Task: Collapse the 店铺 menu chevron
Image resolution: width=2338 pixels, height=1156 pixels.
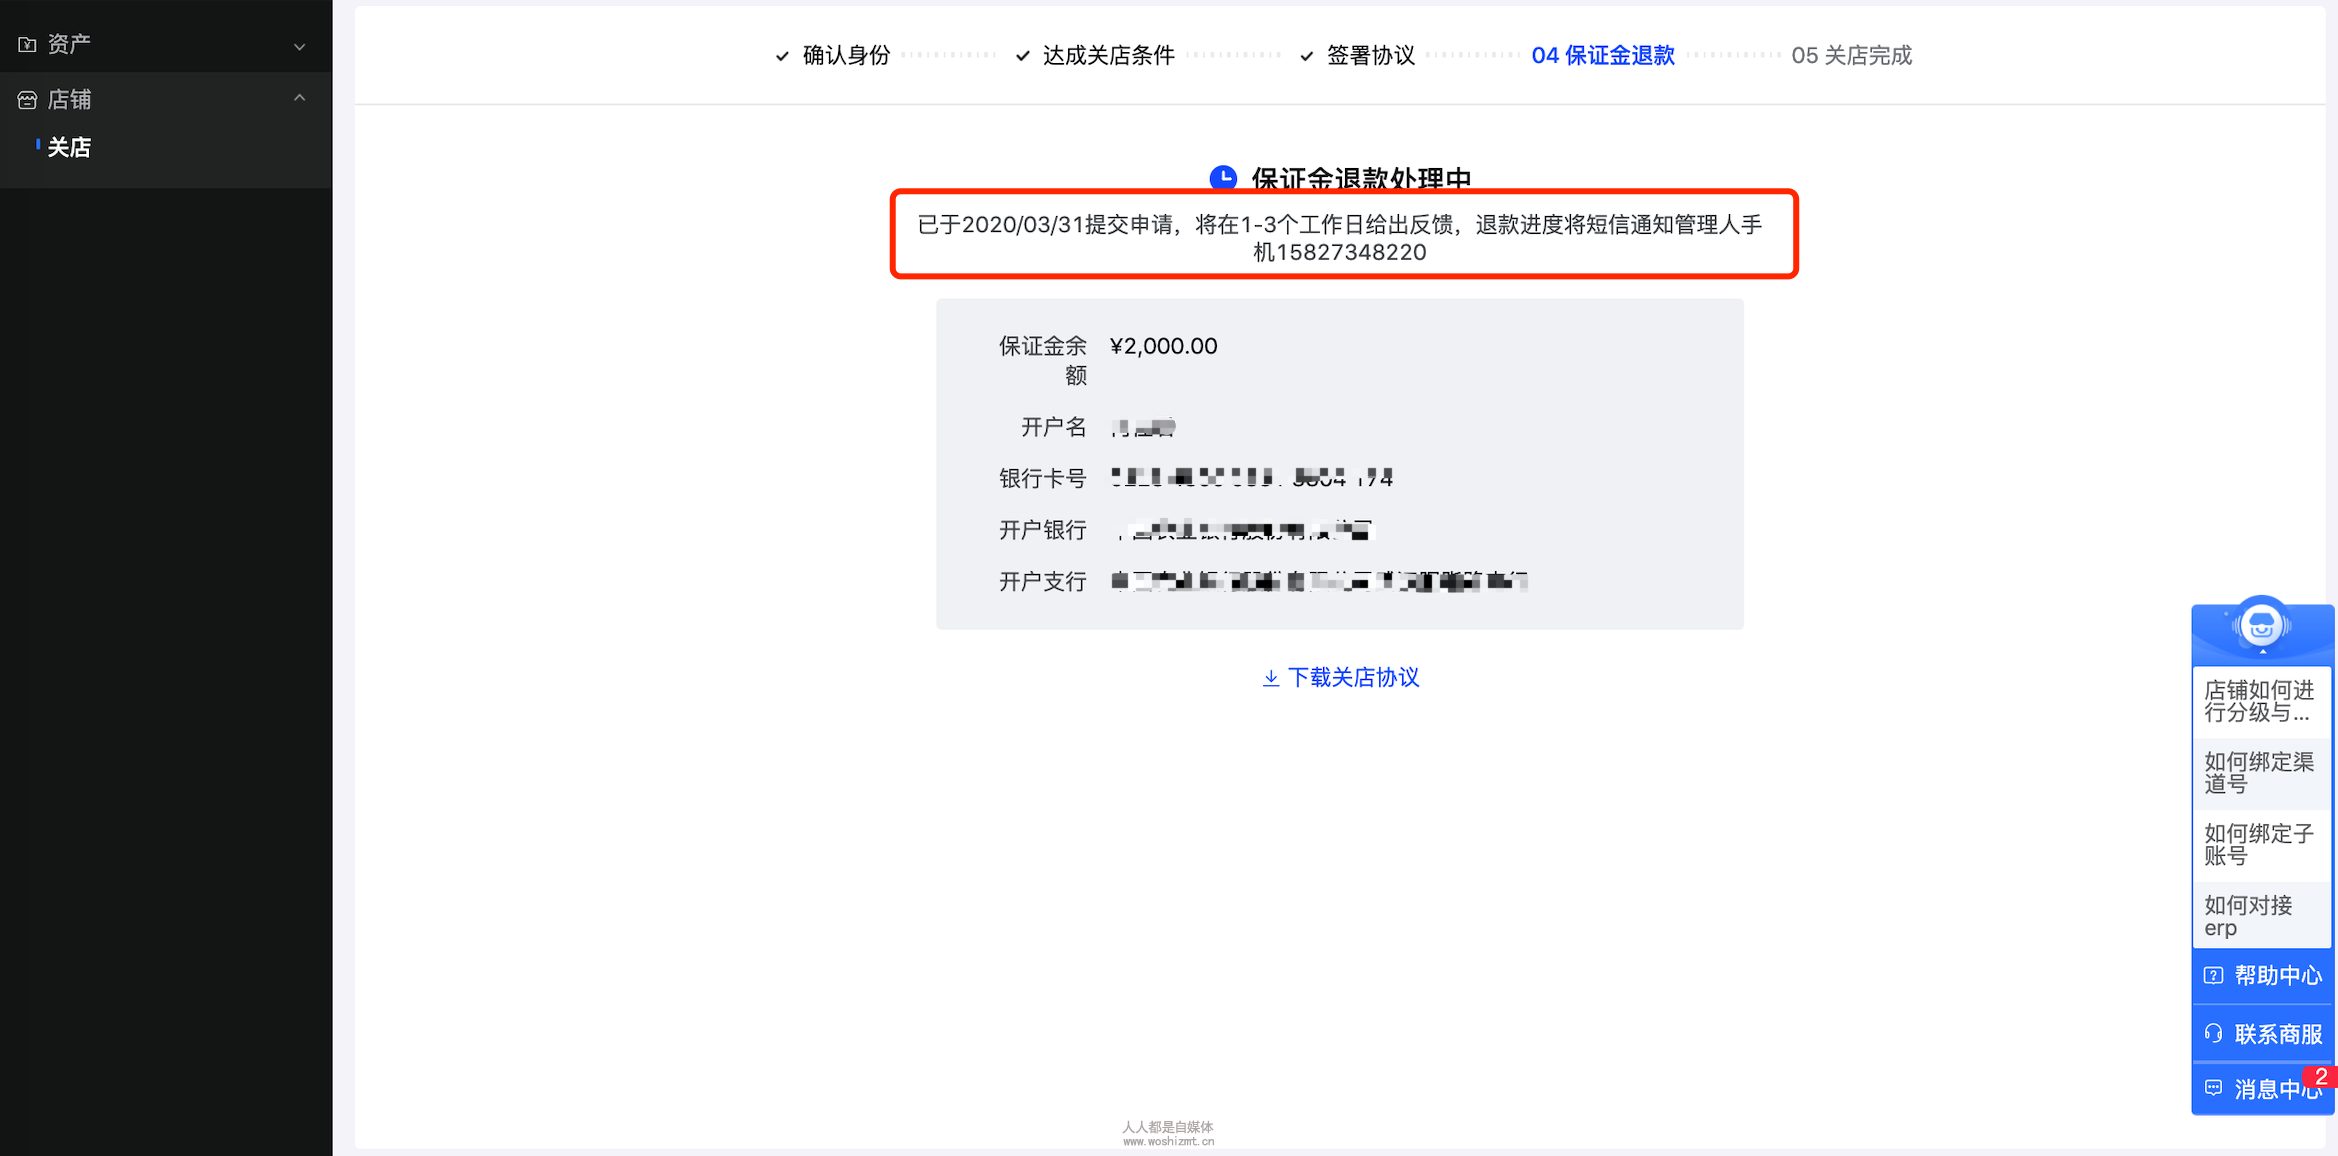Action: click(x=299, y=98)
